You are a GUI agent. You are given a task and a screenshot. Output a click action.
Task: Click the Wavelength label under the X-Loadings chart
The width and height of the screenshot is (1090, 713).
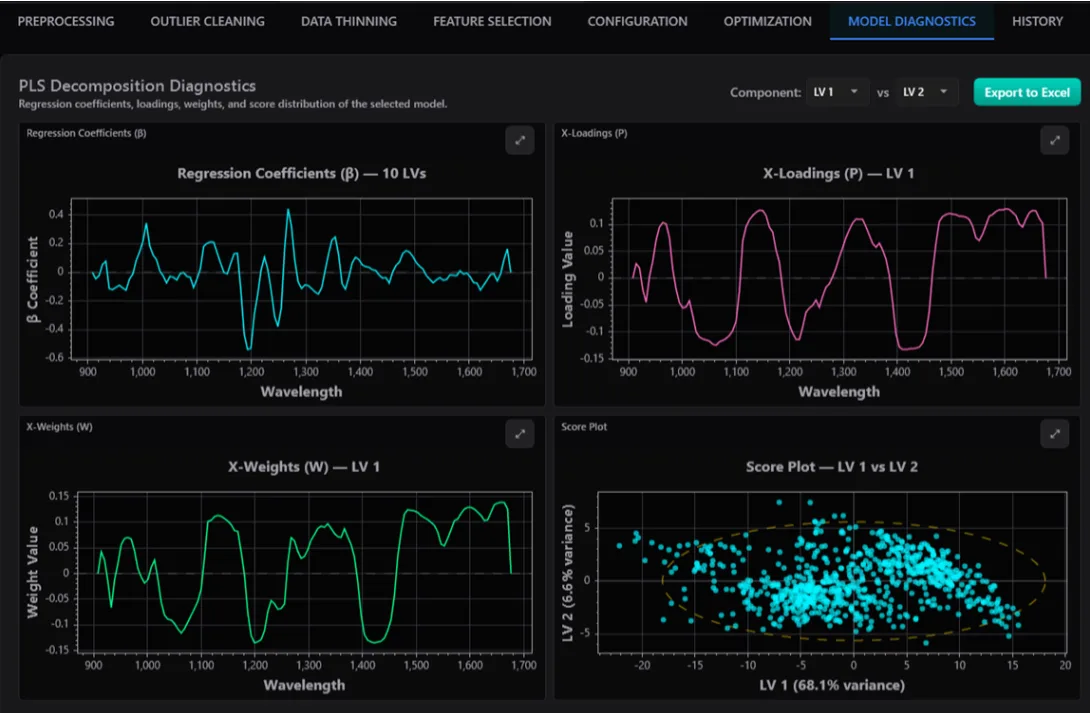(839, 392)
